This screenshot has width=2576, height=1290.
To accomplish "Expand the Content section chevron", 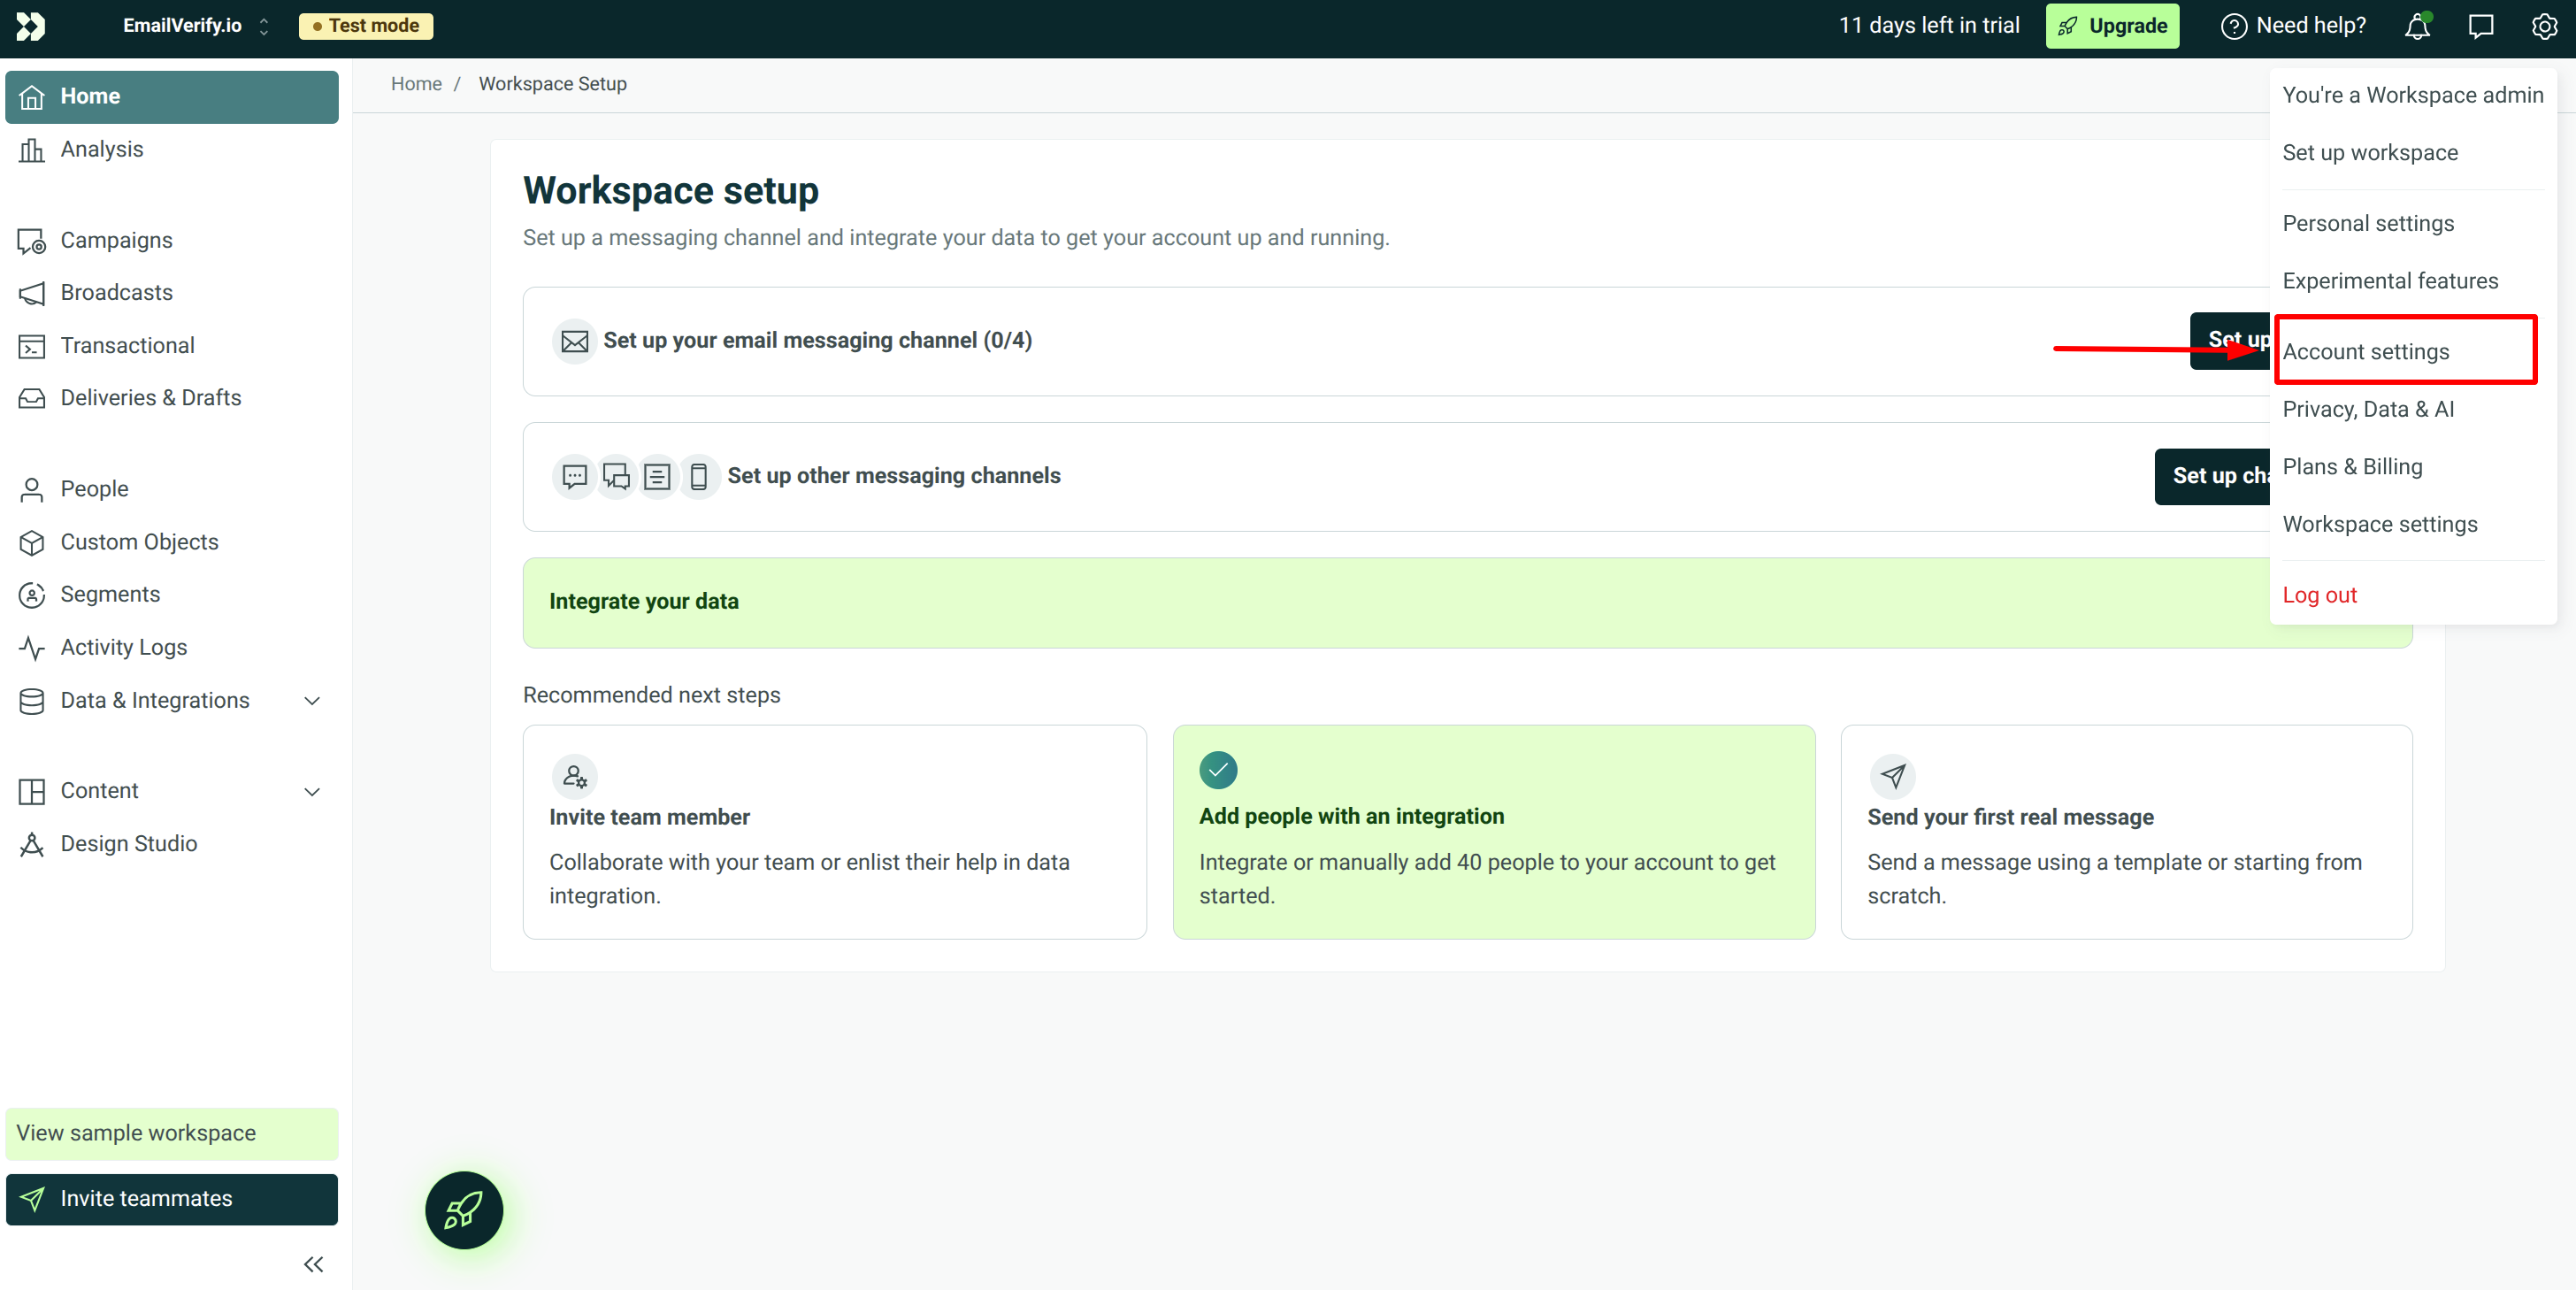I will (312, 791).
